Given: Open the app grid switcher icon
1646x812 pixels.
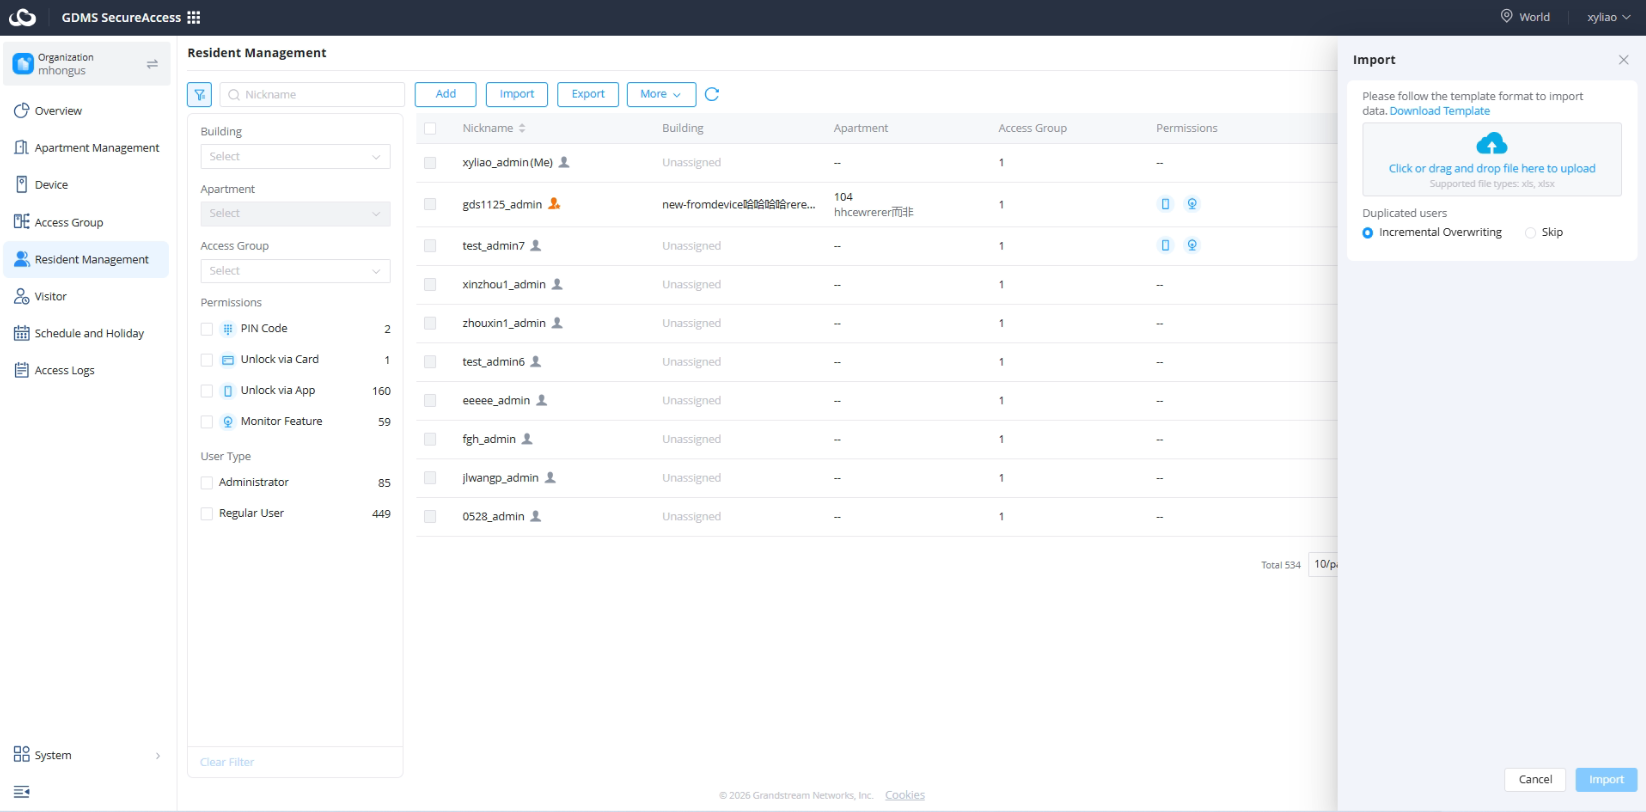Looking at the screenshot, I should pos(194,17).
